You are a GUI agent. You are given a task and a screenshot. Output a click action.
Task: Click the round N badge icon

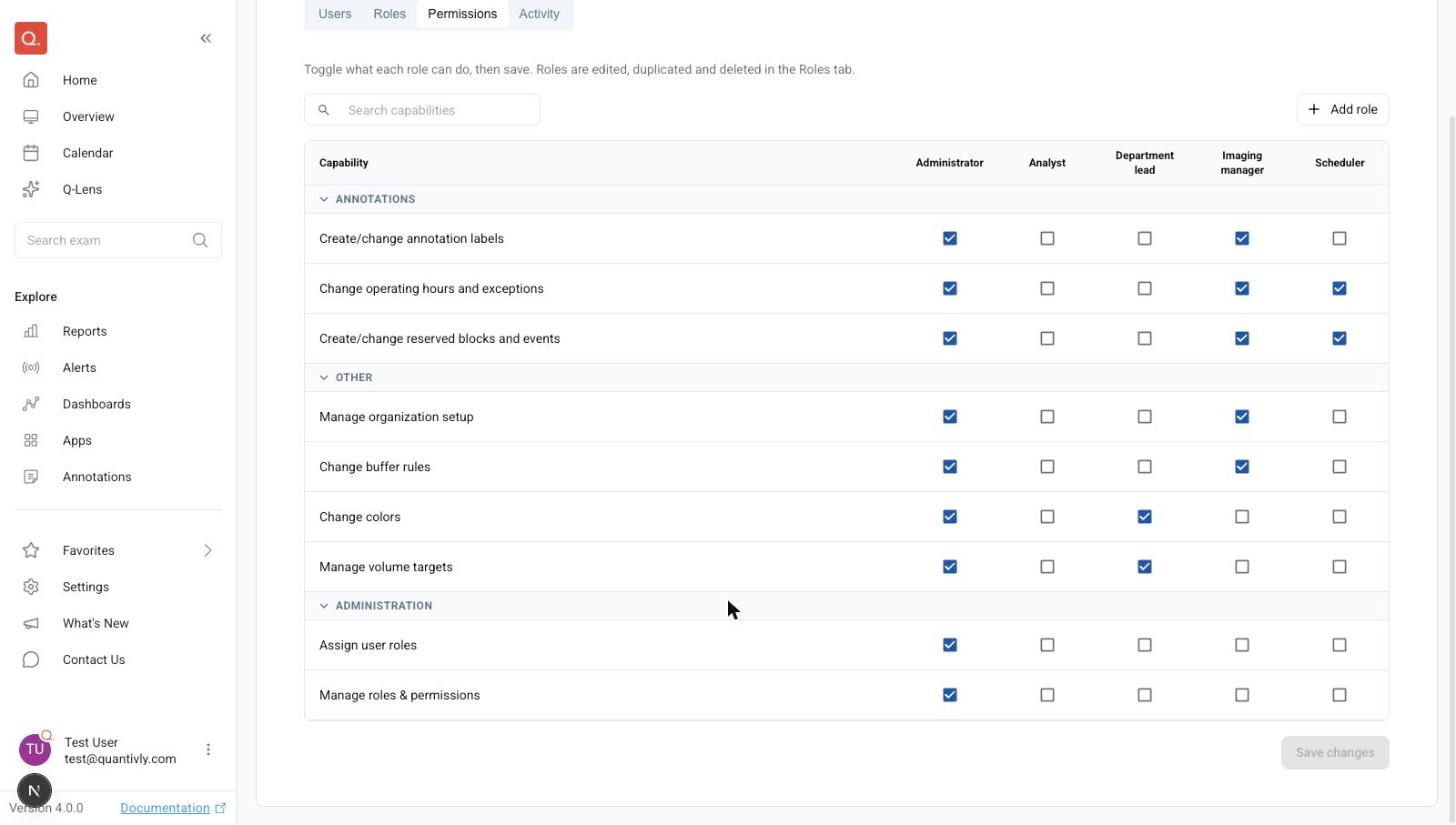(x=34, y=791)
